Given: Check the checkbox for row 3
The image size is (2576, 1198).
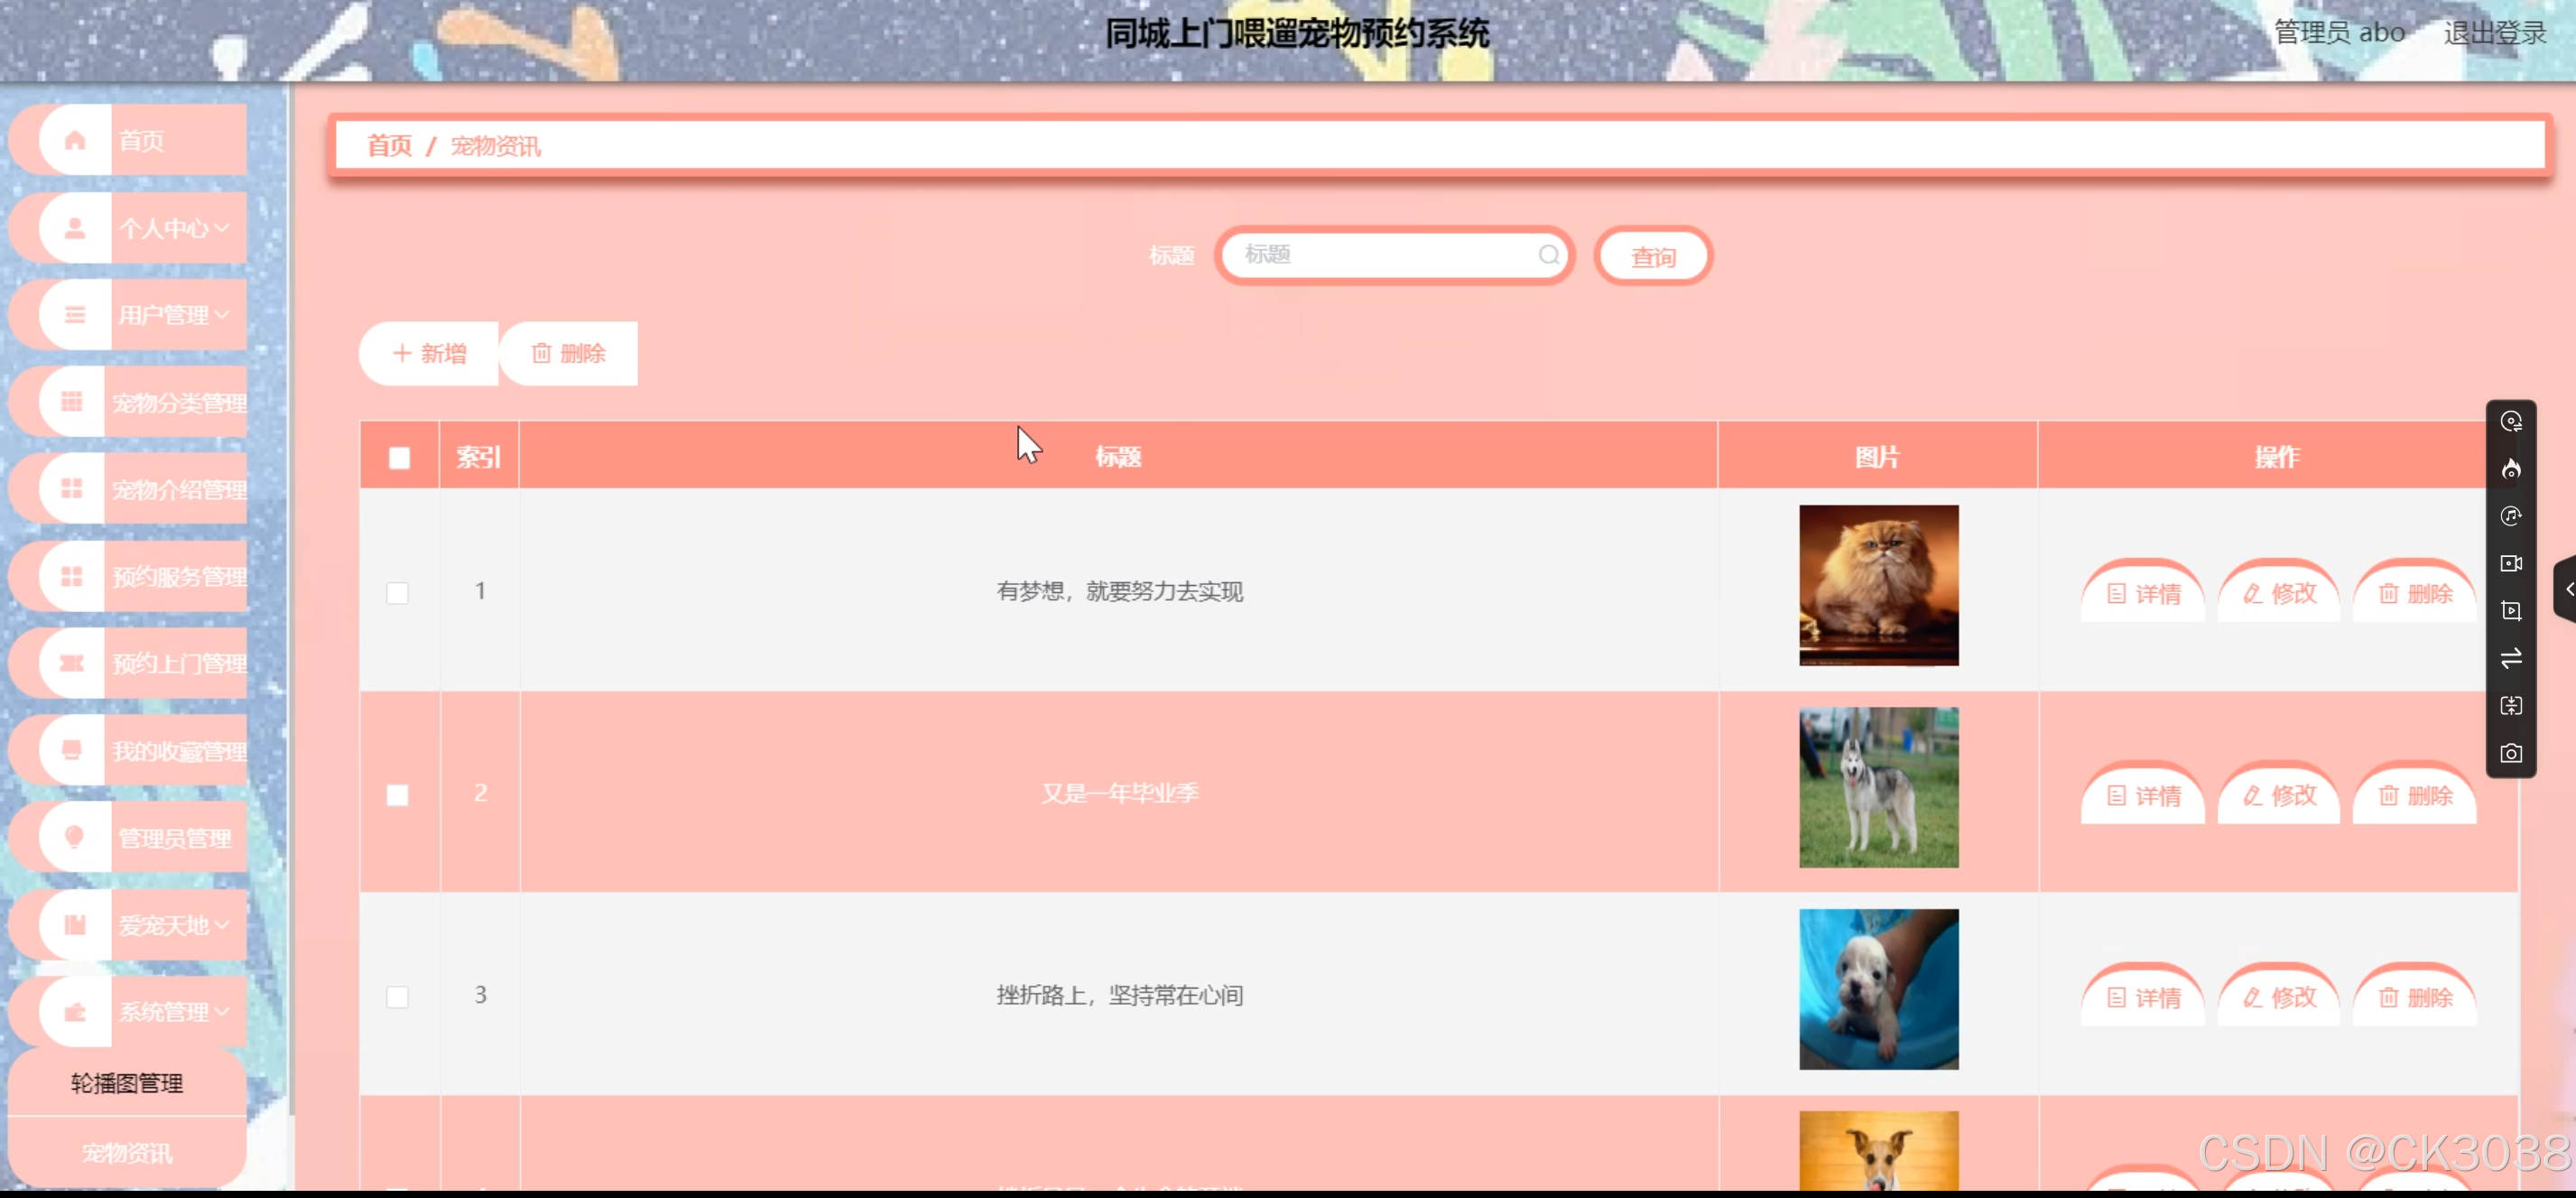Looking at the screenshot, I should click(397, 997).
